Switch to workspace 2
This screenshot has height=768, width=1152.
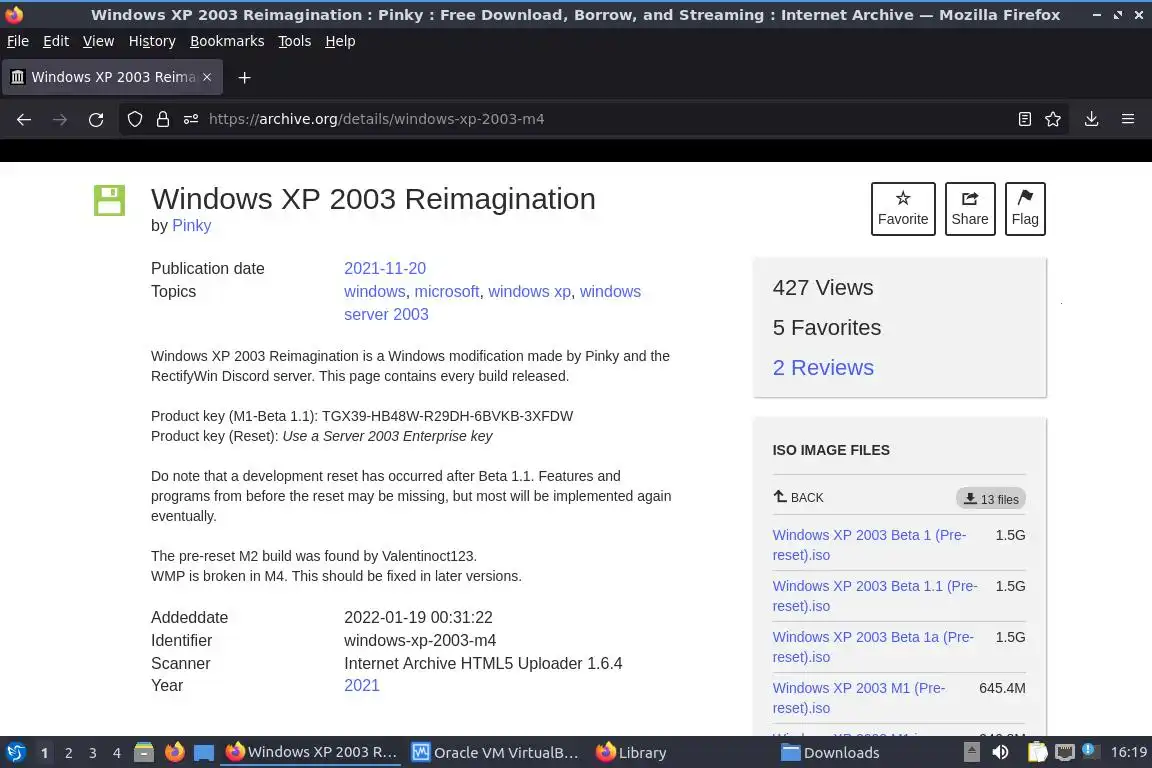pos(68,753)
